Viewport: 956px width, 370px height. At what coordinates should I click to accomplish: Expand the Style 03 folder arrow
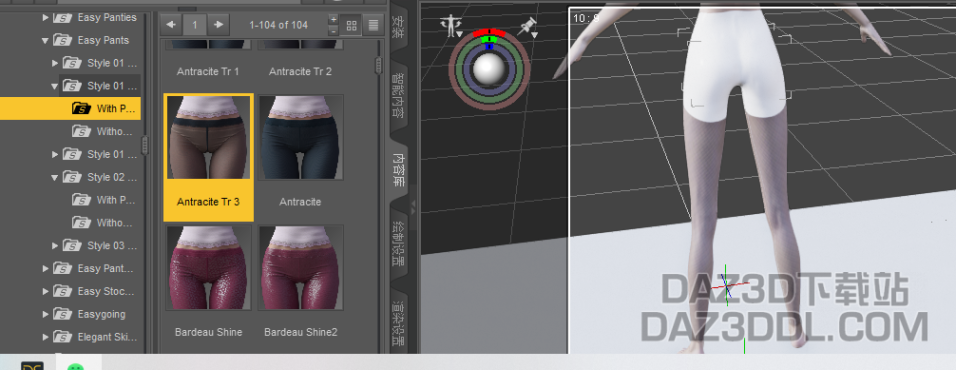(55, 246)
